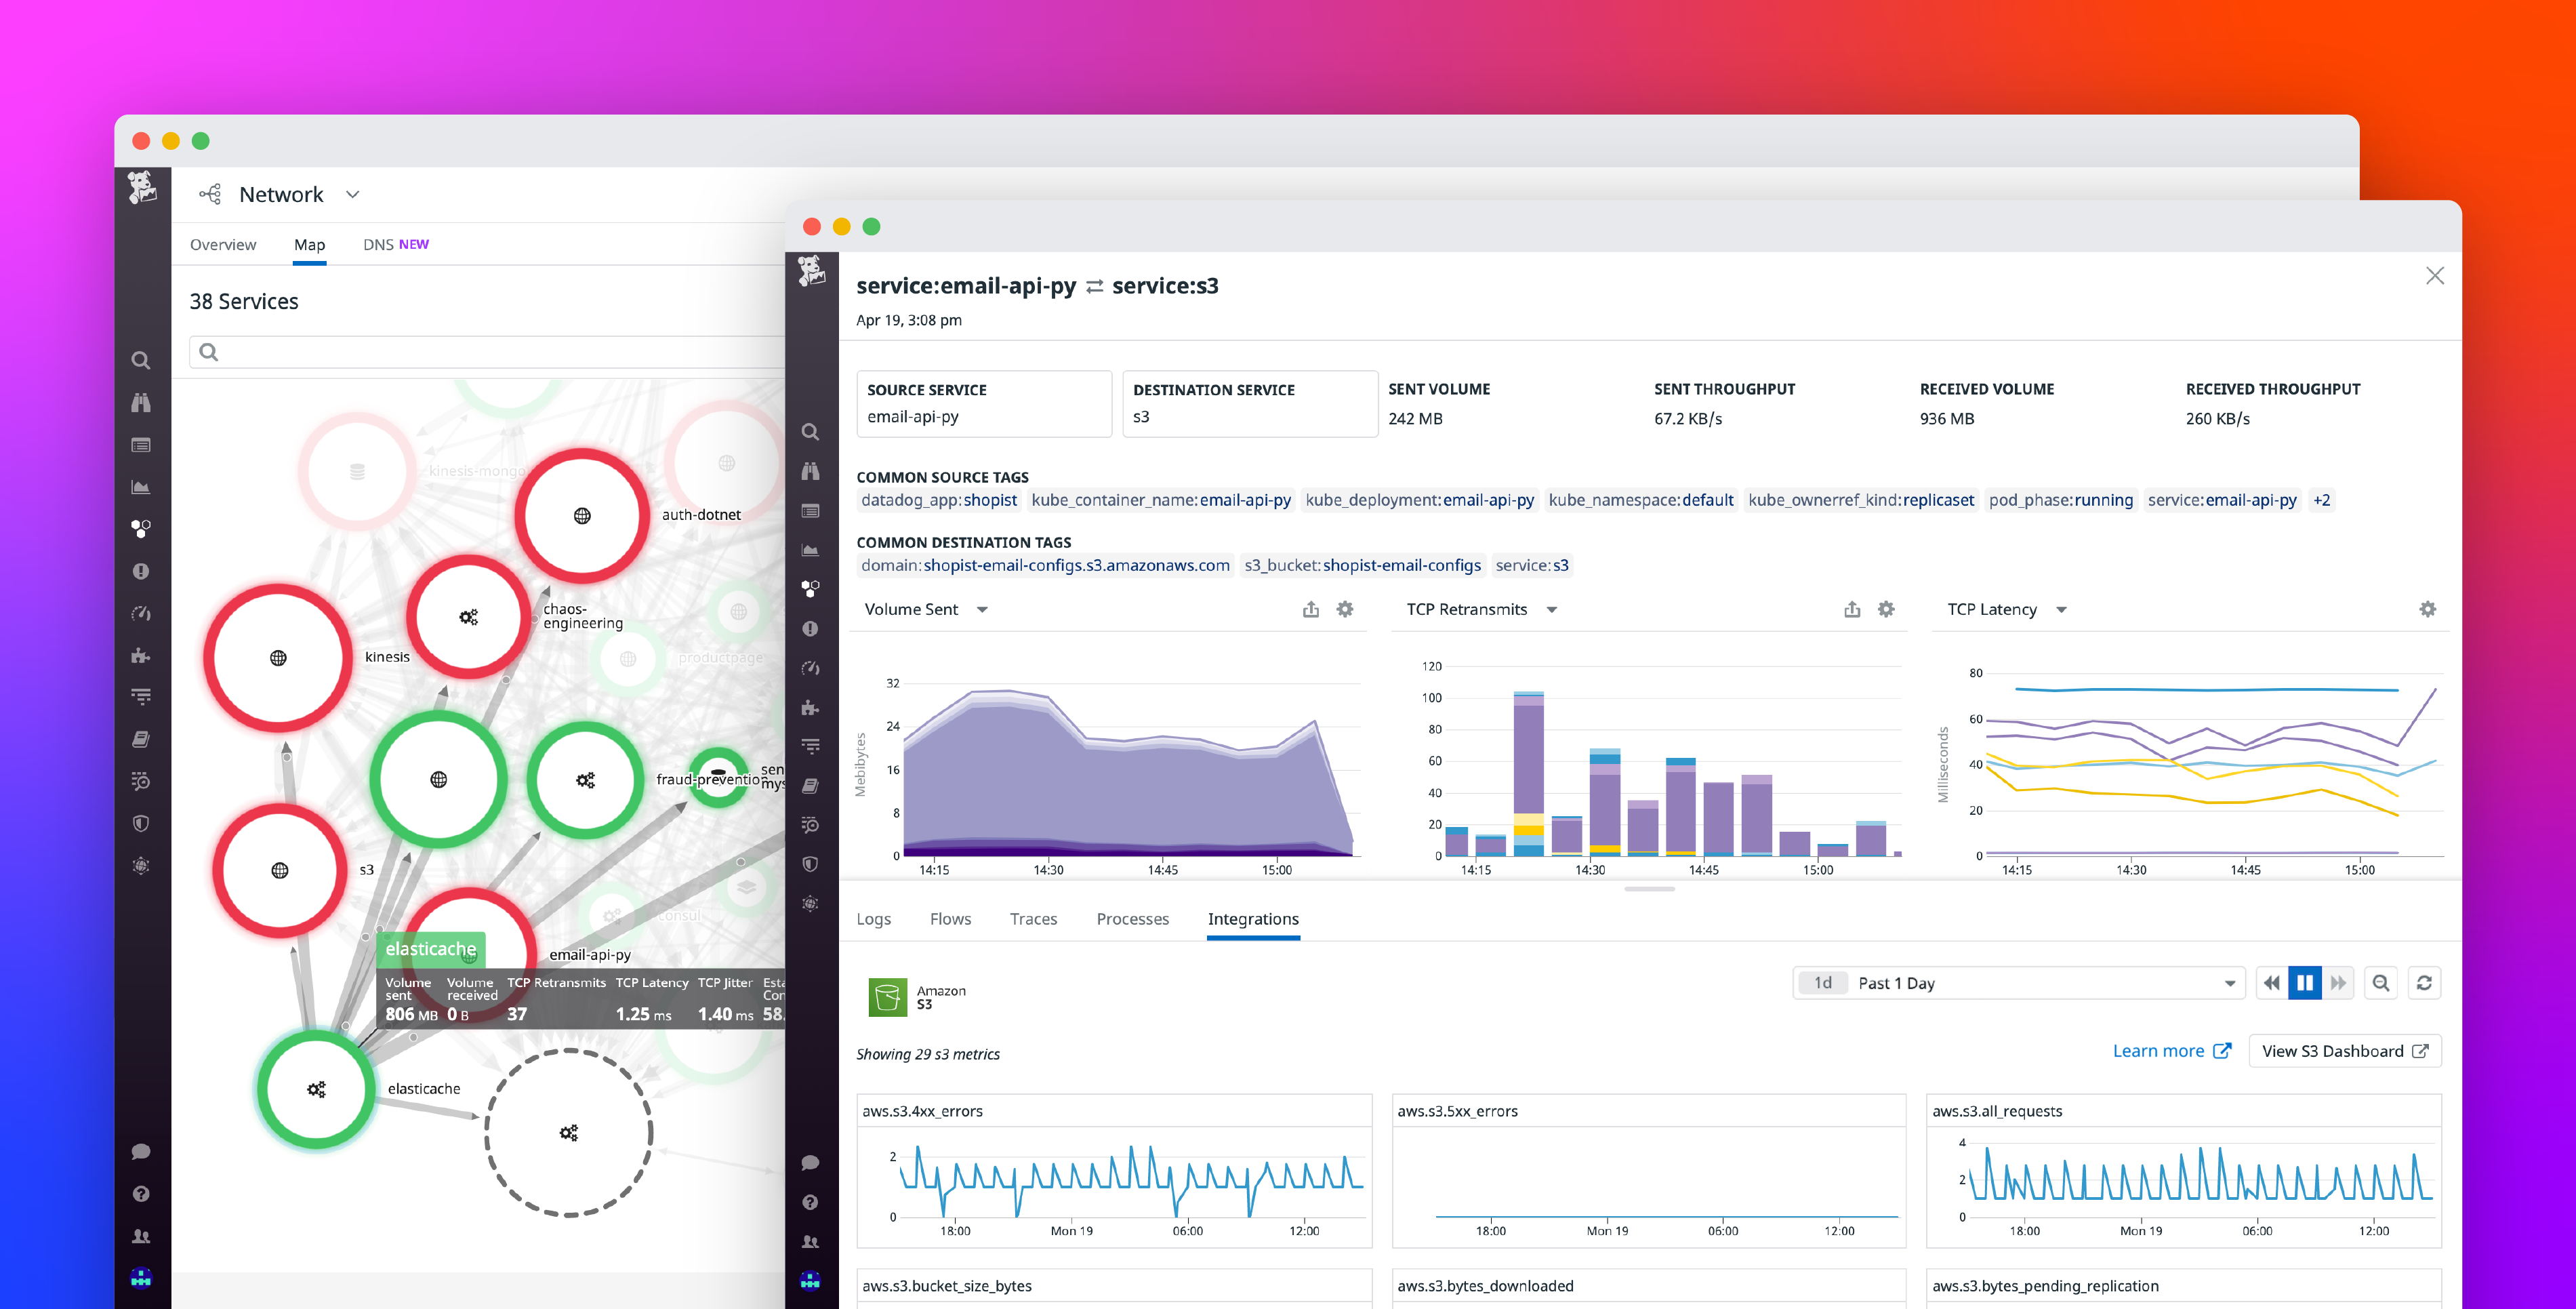Open Watchdog from the left sidebar

coord(140,403)
